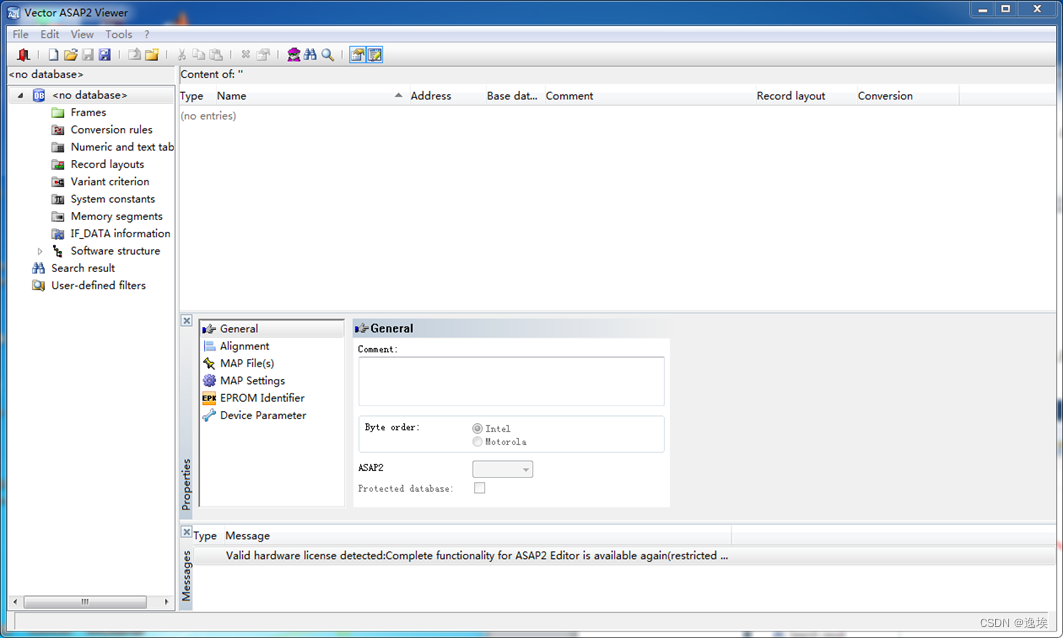This screenshot has height=638, width=1063.
Task: Select Conversion rules in the tree
Action: (111, 129)
